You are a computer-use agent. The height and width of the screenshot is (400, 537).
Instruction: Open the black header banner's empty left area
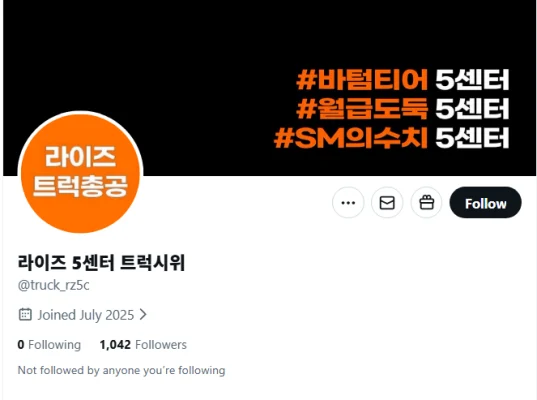click(137, 55)
